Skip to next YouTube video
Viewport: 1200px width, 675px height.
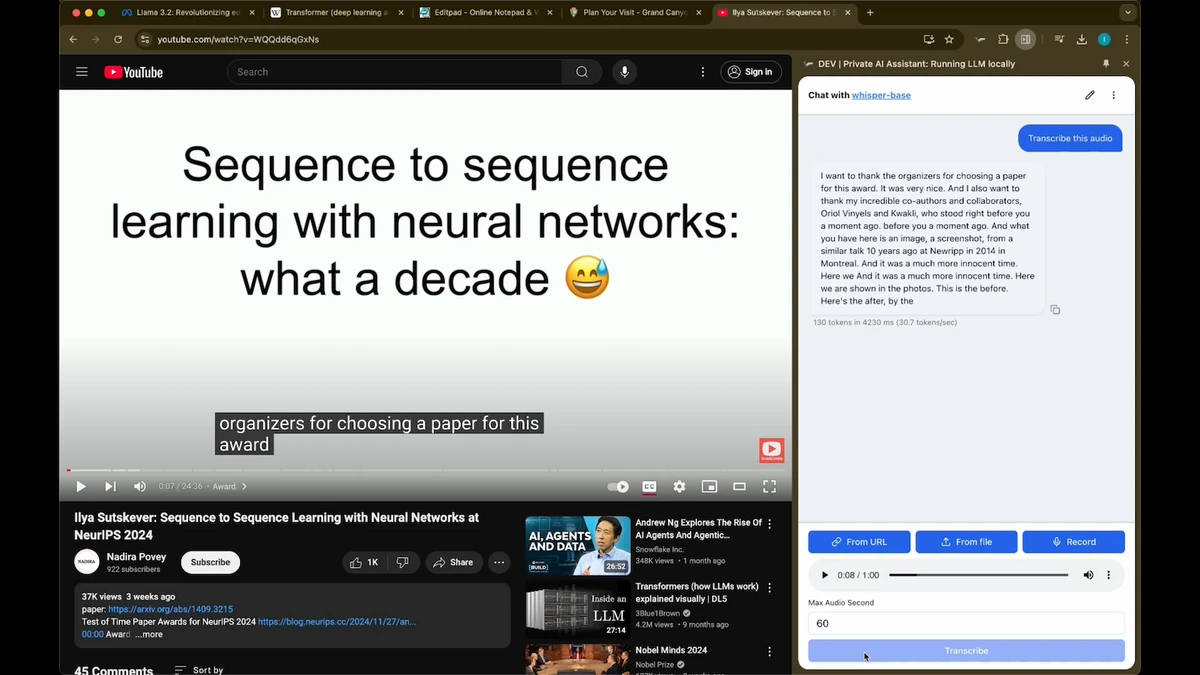[110, 487]
